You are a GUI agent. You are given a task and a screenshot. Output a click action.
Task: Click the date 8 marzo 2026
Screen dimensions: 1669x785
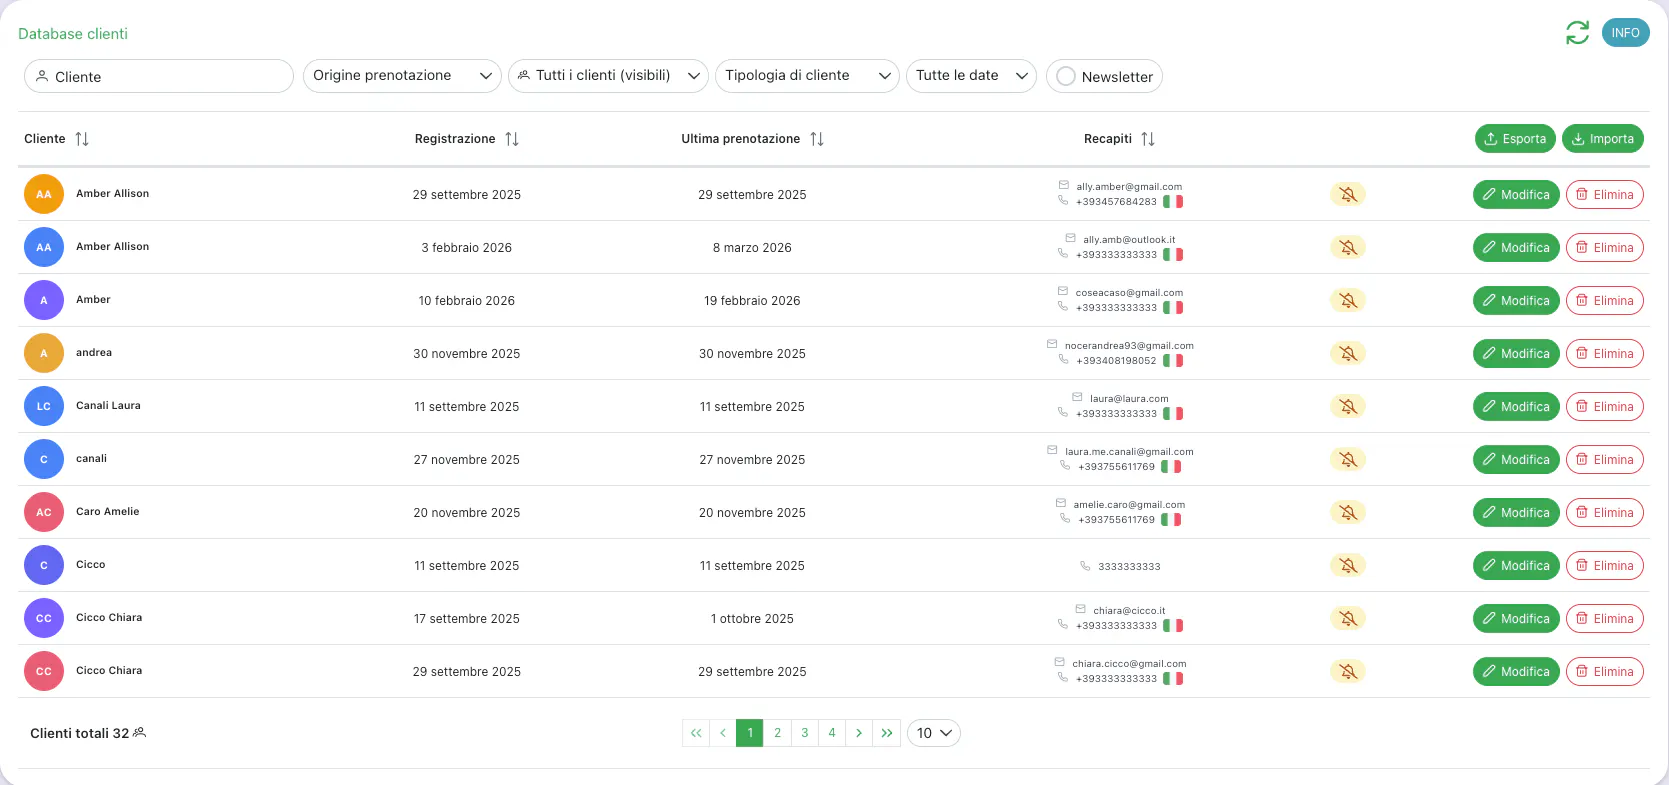click(x=752, y=248)
